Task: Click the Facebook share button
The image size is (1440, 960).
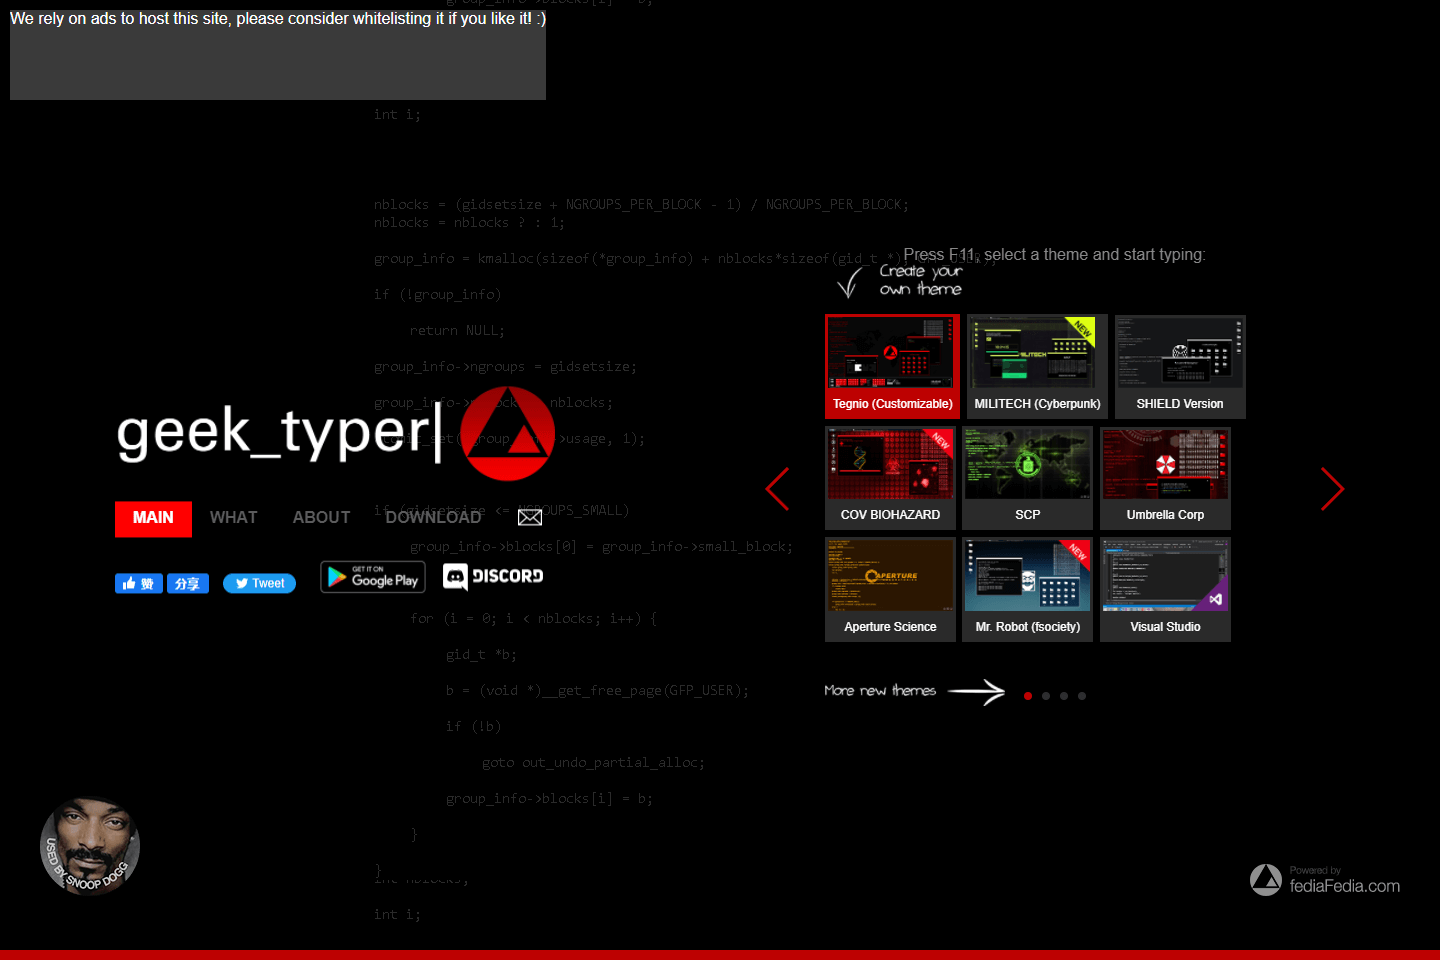Action: [x=188, y=584]
